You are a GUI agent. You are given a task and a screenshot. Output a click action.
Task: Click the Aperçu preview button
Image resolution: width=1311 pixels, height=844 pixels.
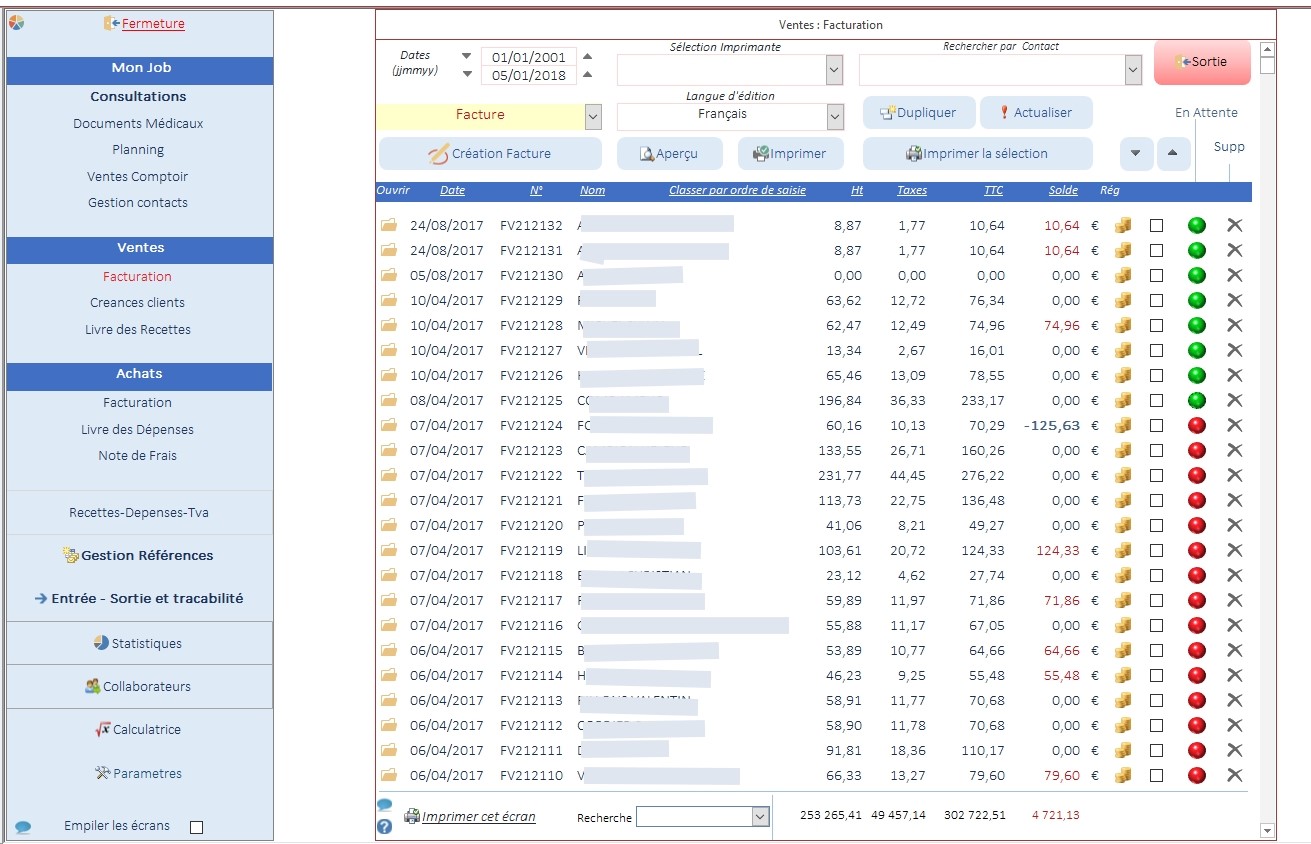tap(669, 154)
